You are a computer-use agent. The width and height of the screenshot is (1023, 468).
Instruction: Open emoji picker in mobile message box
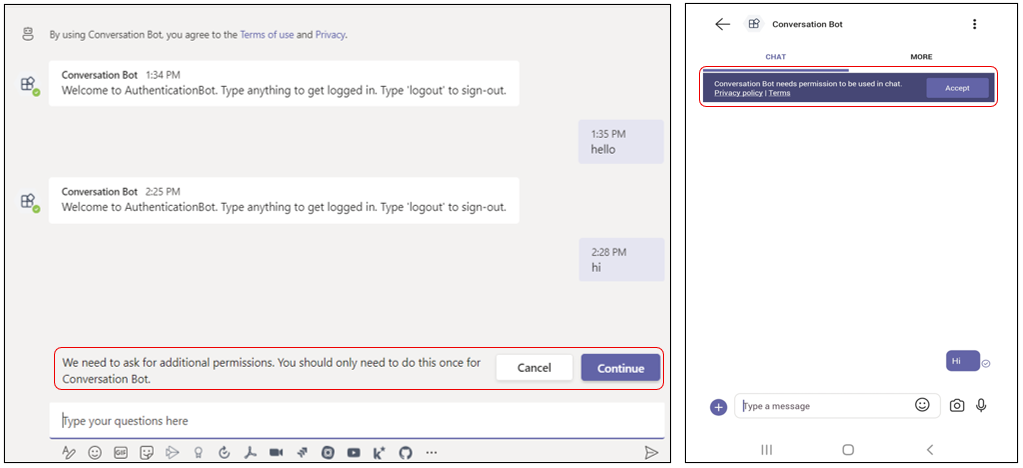[x=922, y=405]
